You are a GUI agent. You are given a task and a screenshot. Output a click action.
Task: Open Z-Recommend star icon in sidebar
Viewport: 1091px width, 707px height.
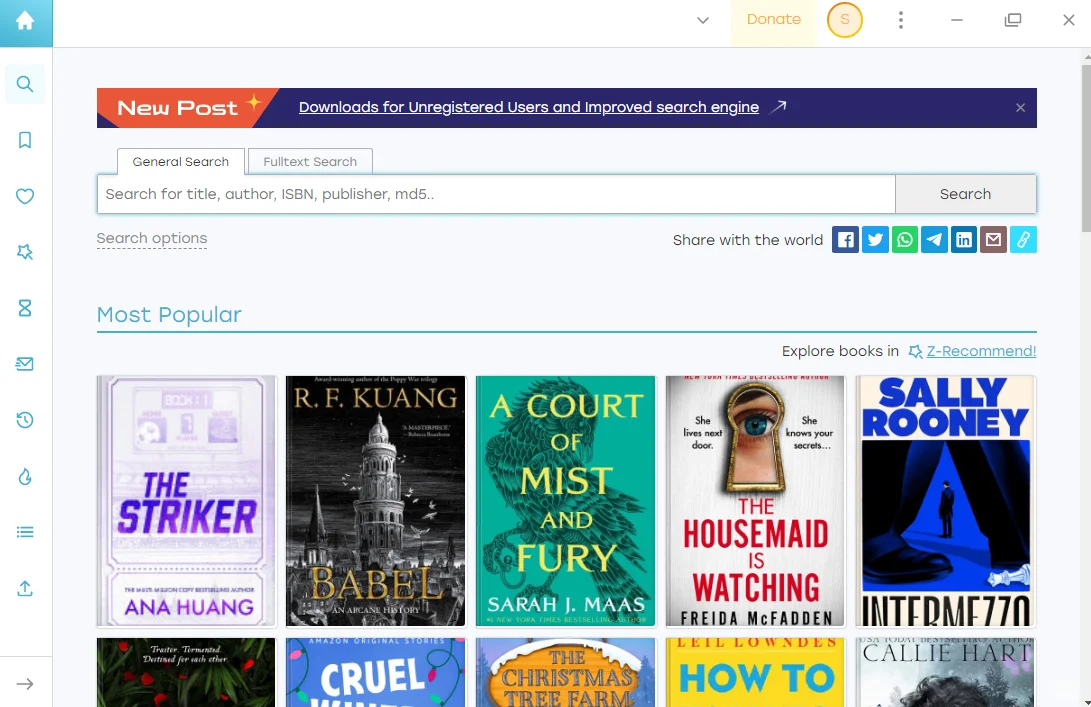[25, 252]
